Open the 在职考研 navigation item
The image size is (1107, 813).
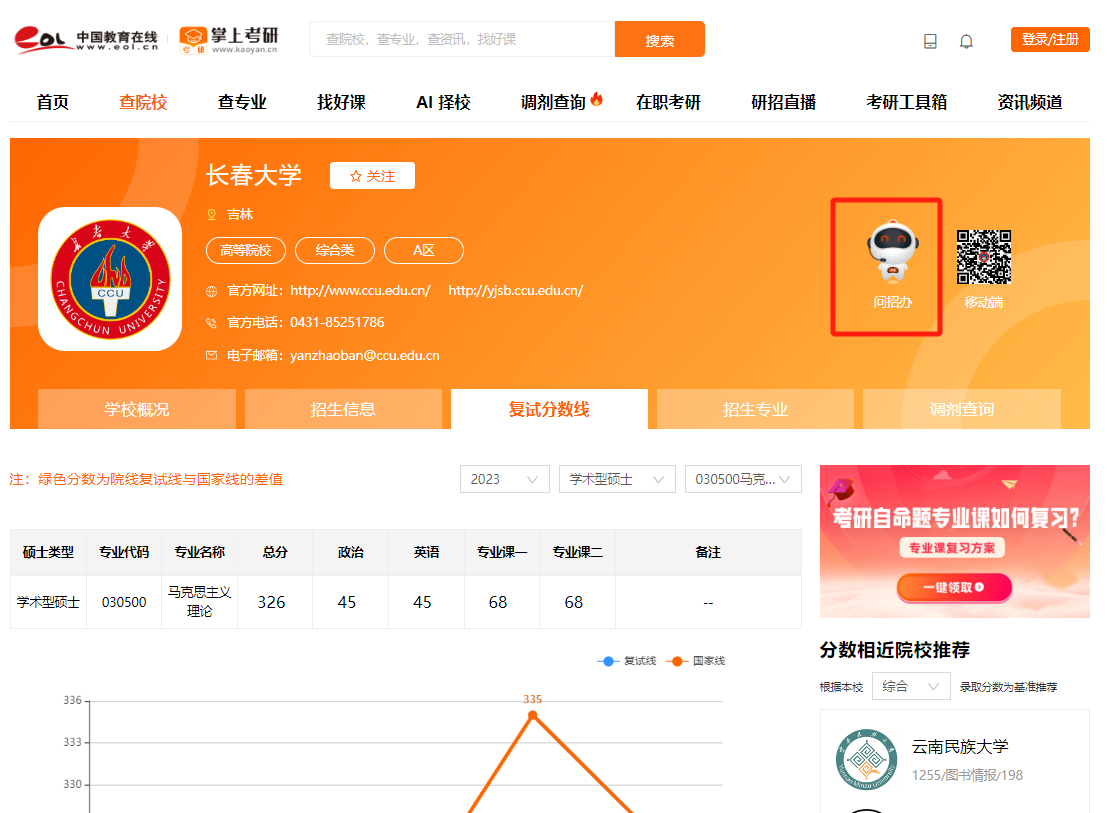coord(668,102)
